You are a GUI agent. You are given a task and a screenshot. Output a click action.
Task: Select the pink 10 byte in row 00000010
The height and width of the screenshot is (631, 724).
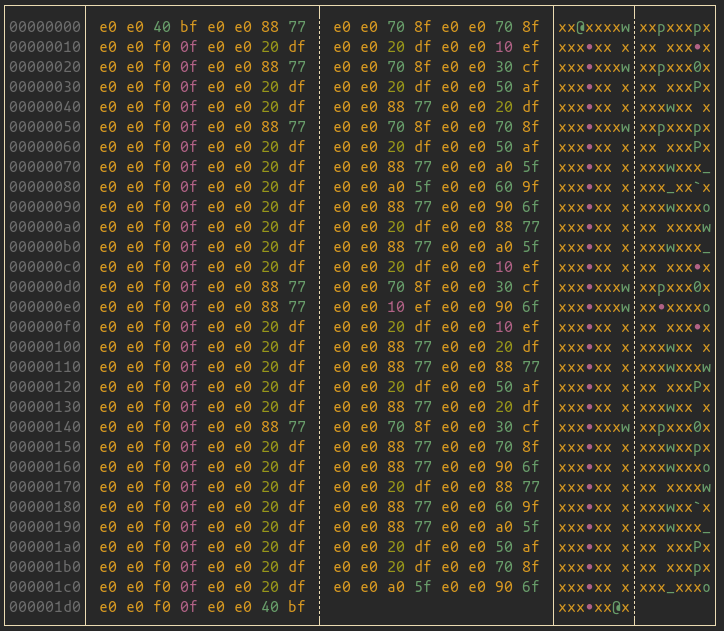[503, 47]
